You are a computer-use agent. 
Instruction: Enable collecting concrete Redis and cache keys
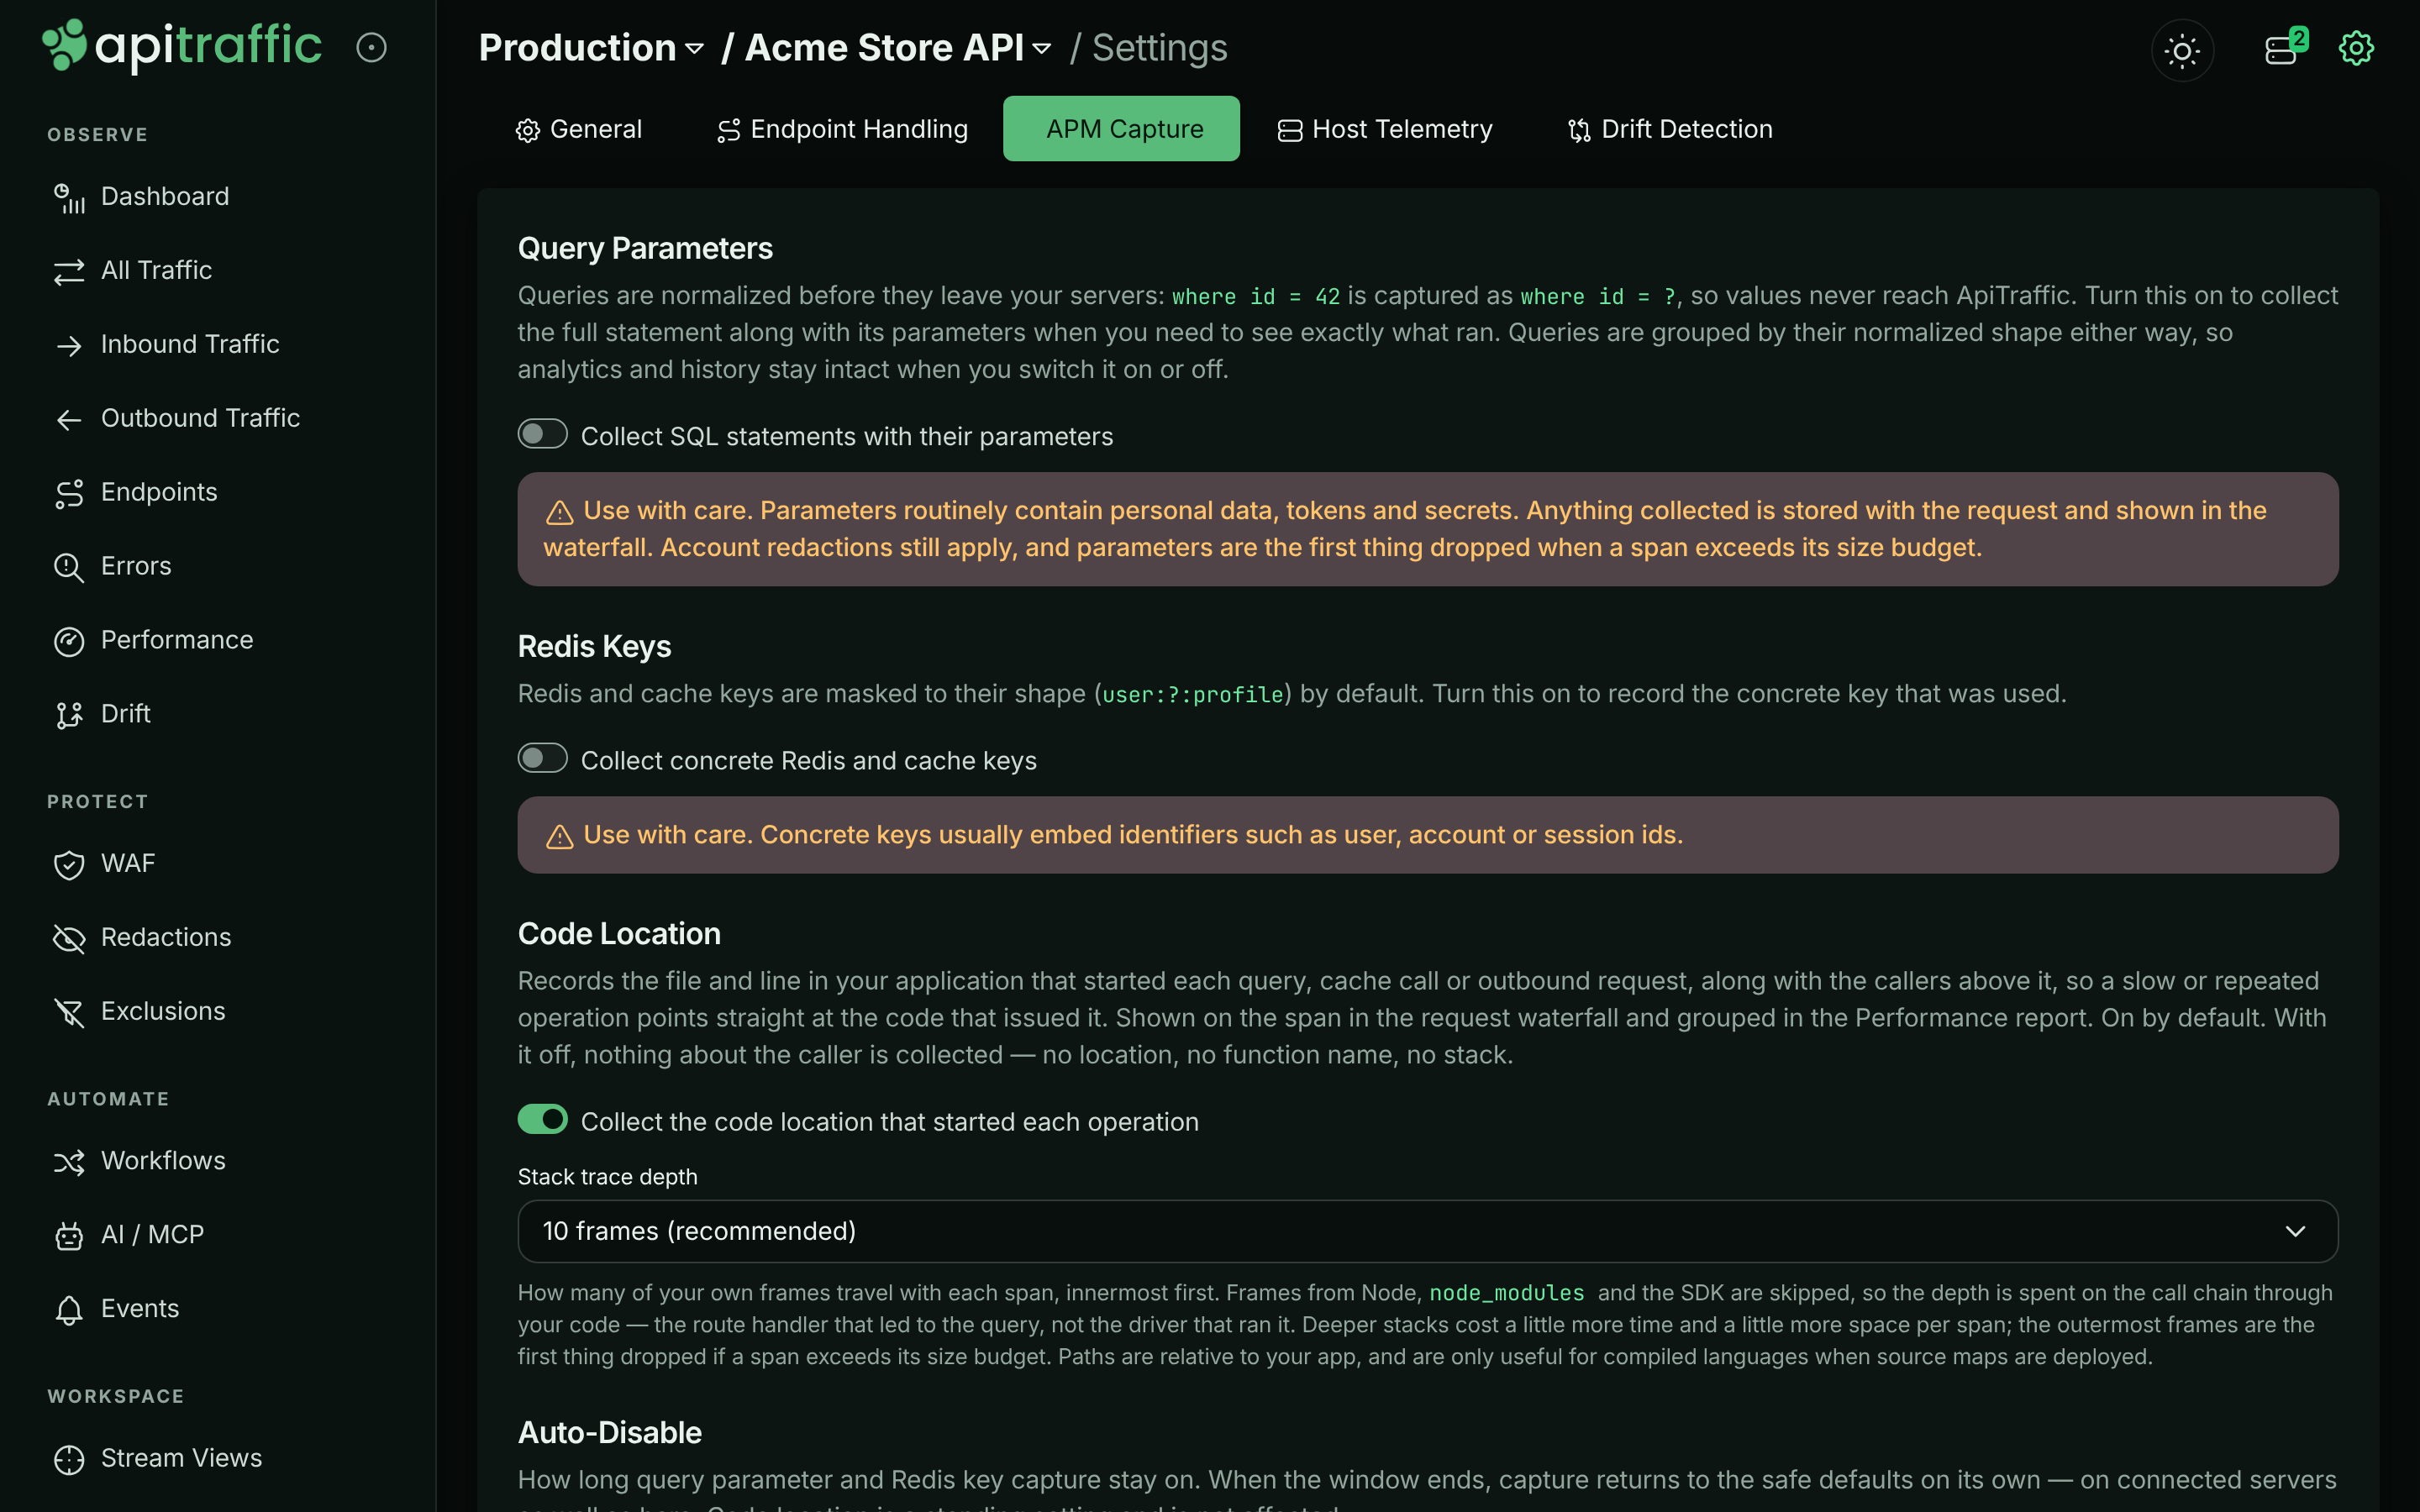(542, 758)
